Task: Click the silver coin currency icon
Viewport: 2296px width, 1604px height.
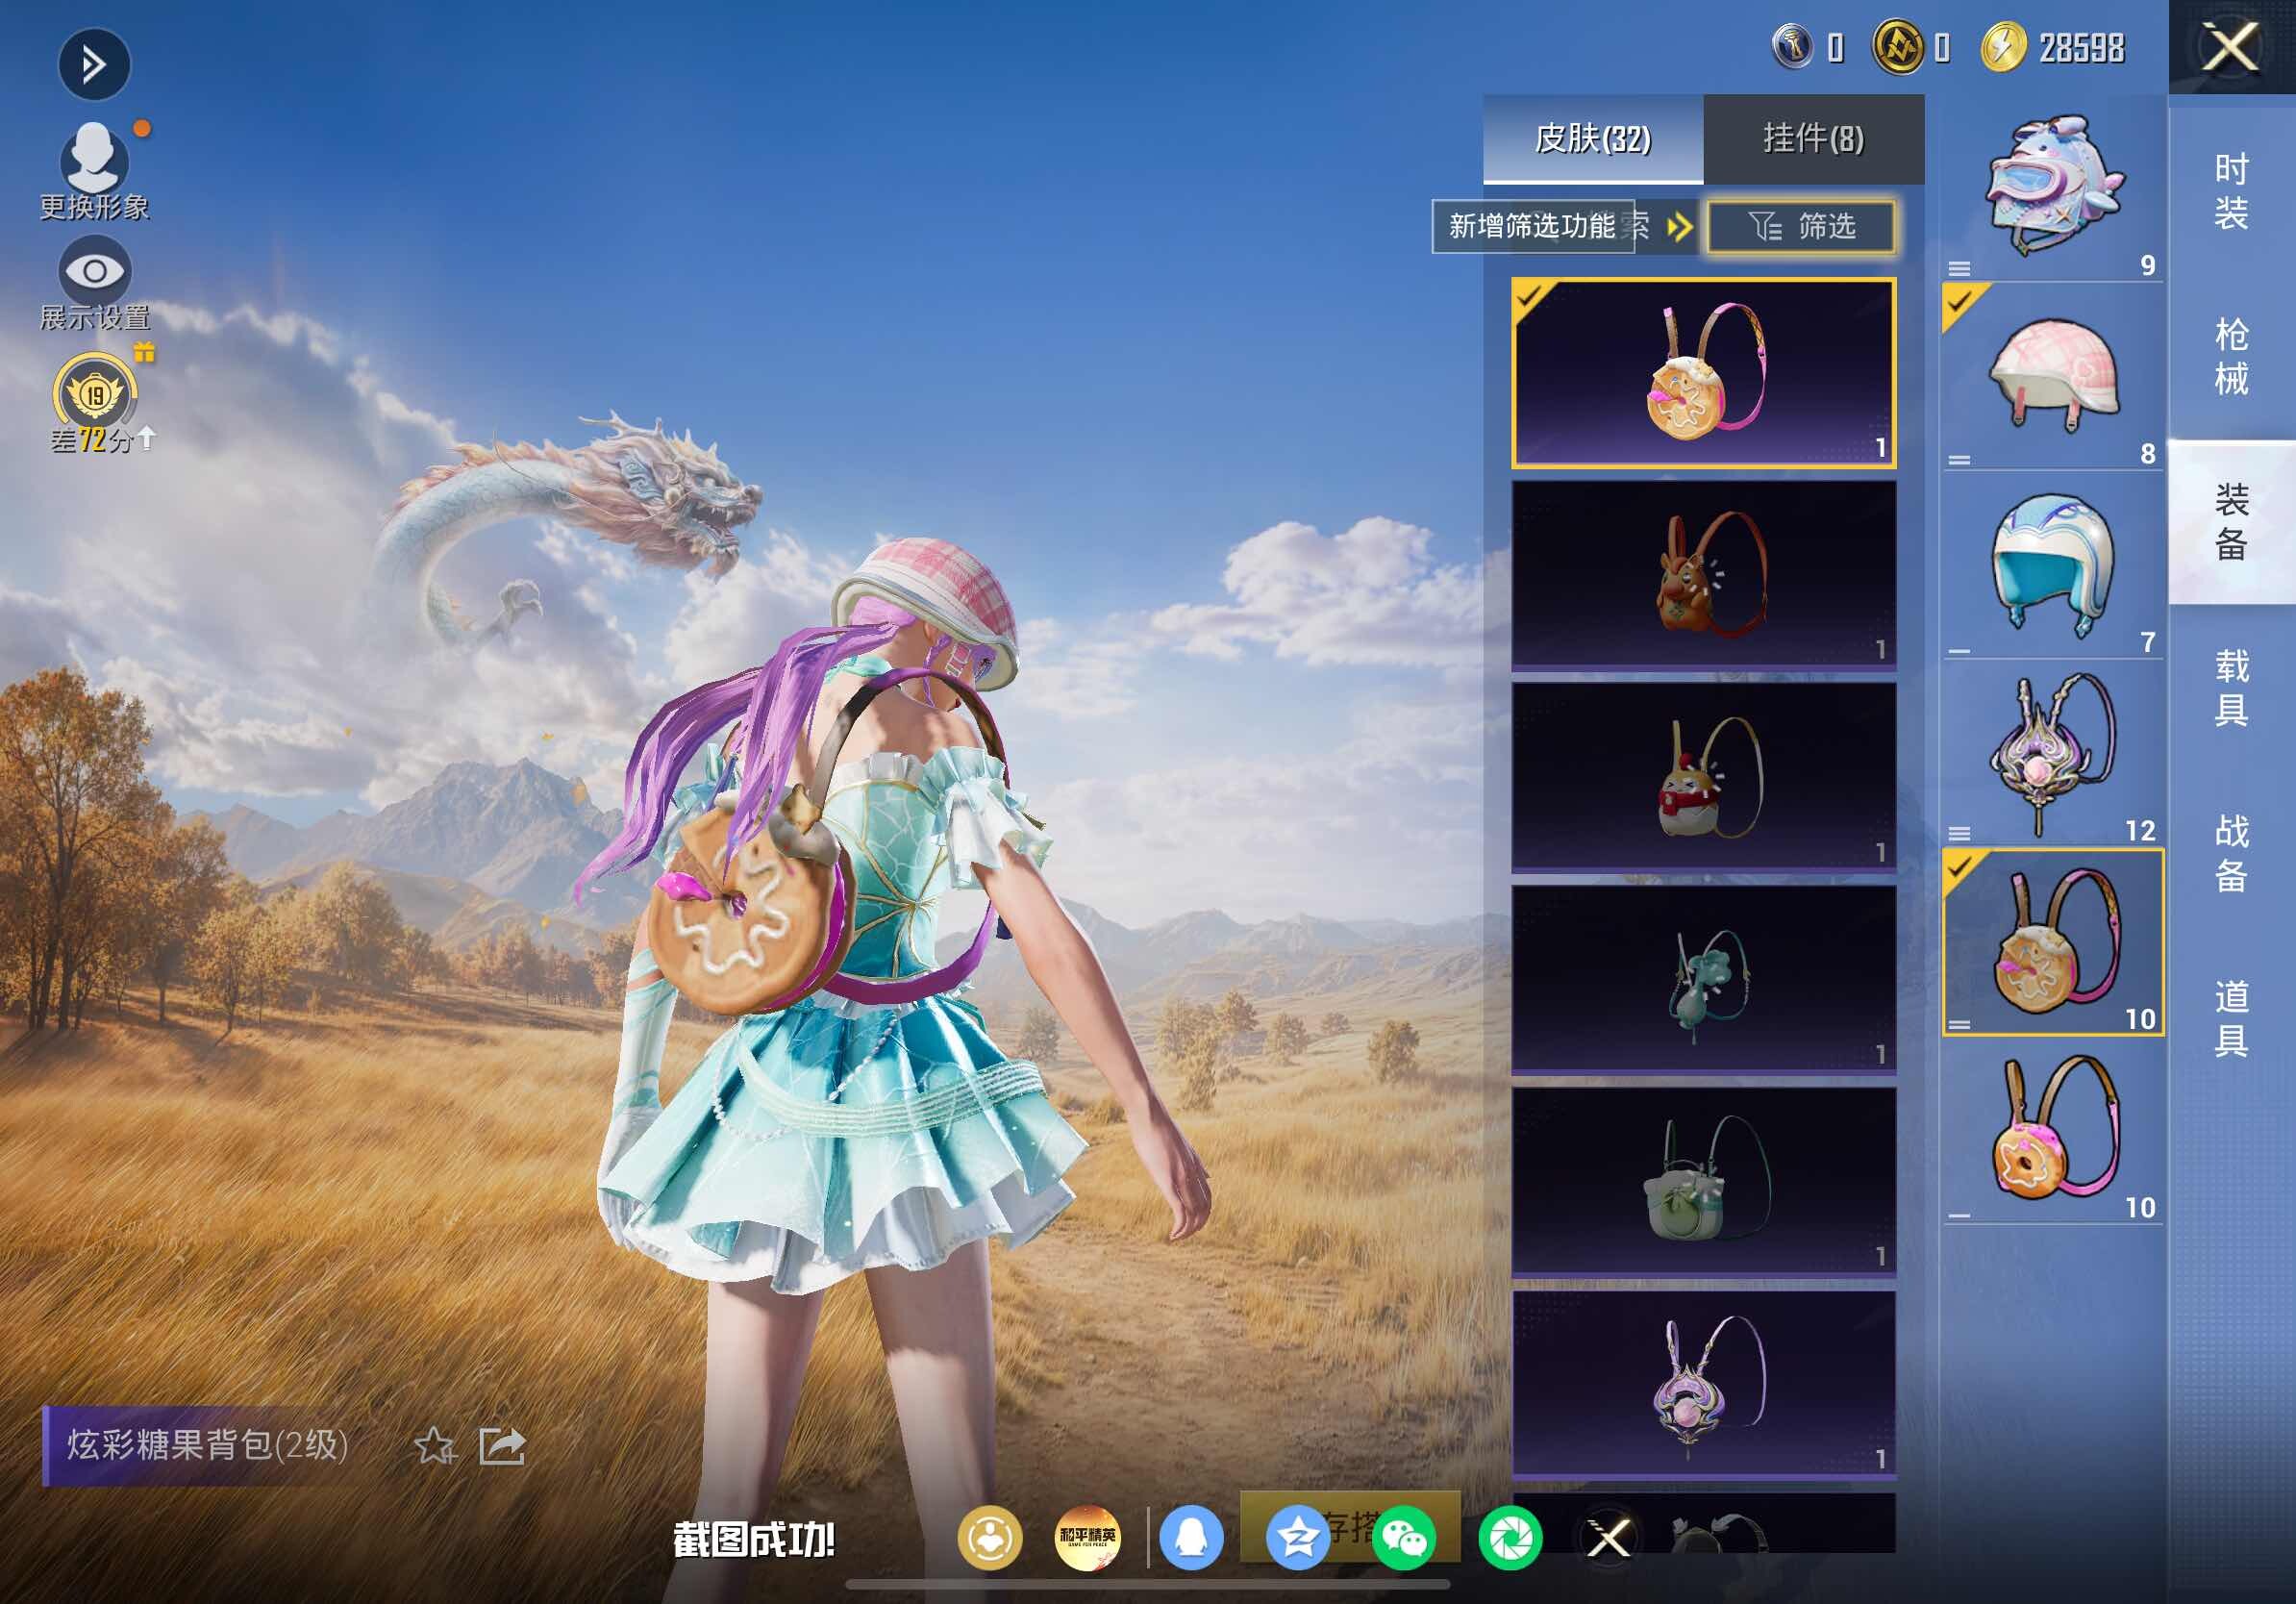Action: (x=1792, y=47)
